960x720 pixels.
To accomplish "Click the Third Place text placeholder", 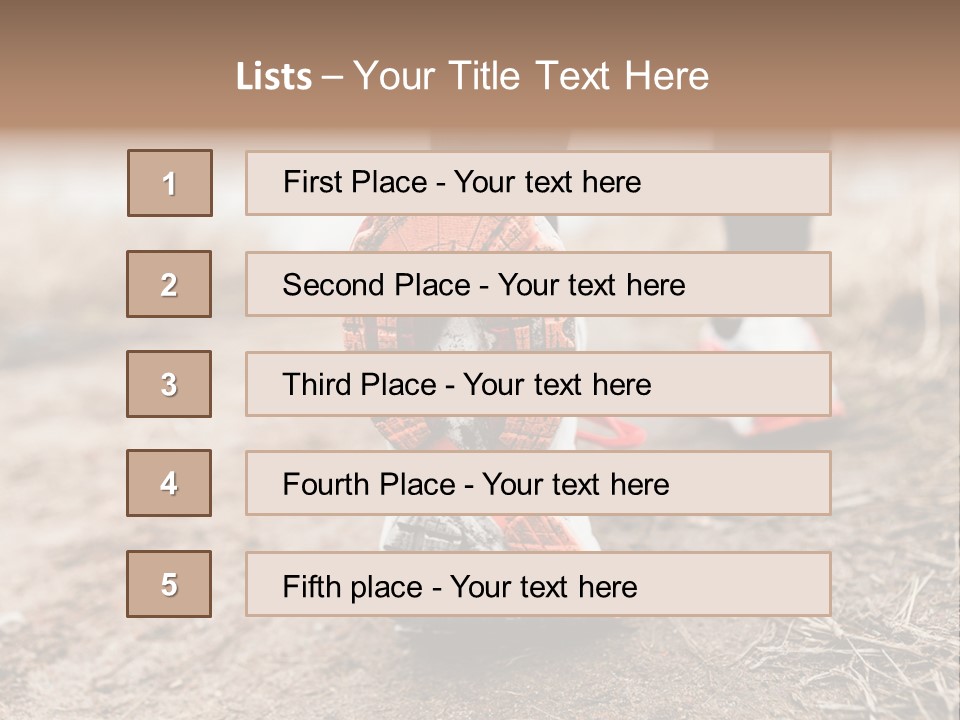I will tap(537, 384).
